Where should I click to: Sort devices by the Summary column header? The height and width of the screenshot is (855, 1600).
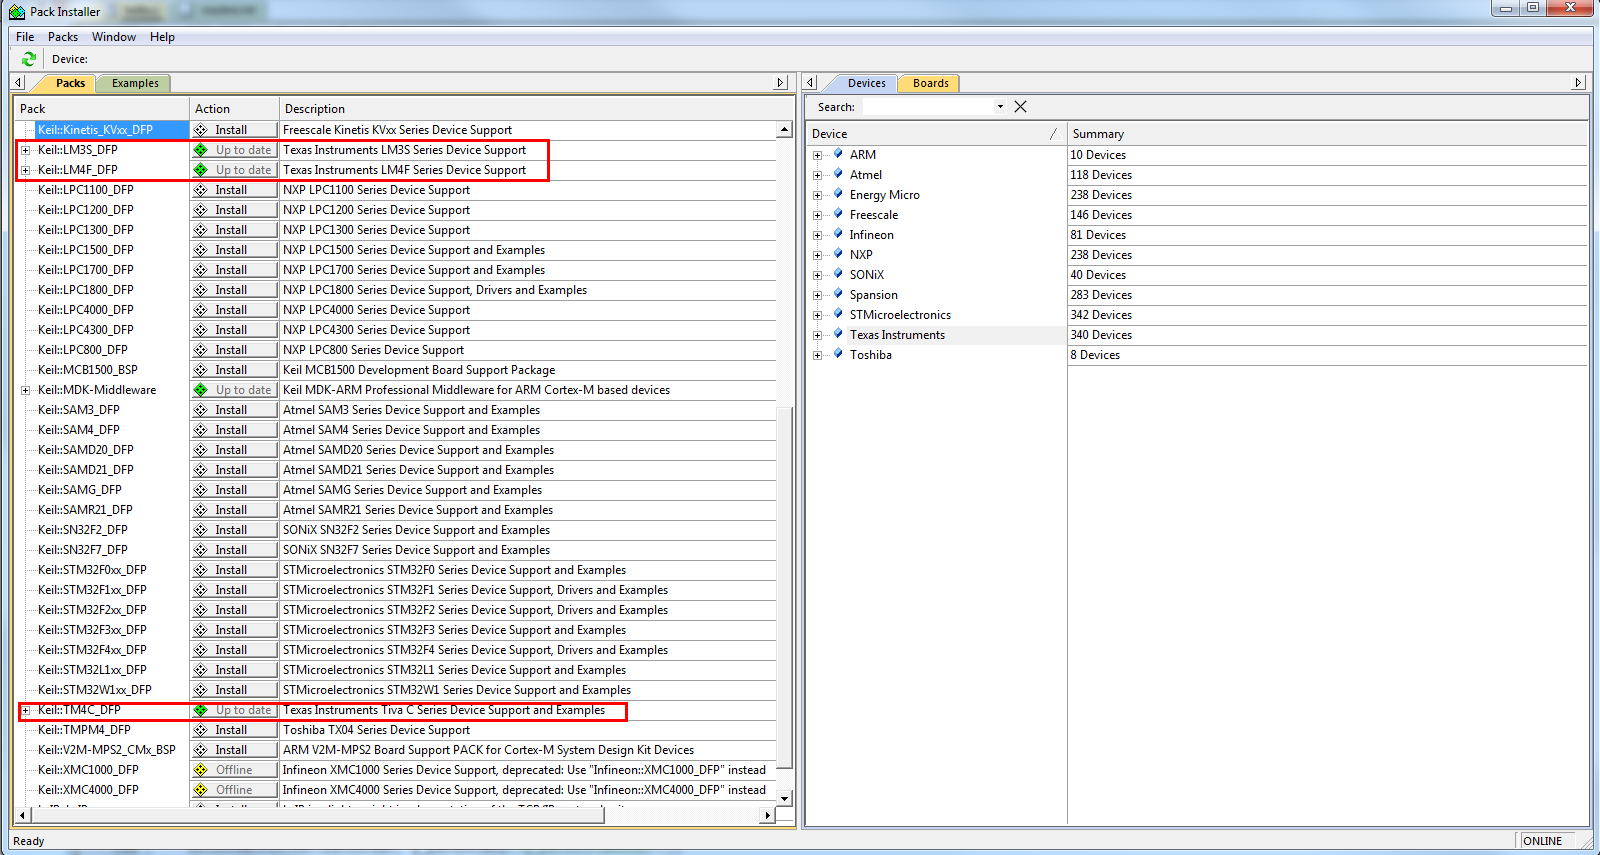(x=1327, y=134)
